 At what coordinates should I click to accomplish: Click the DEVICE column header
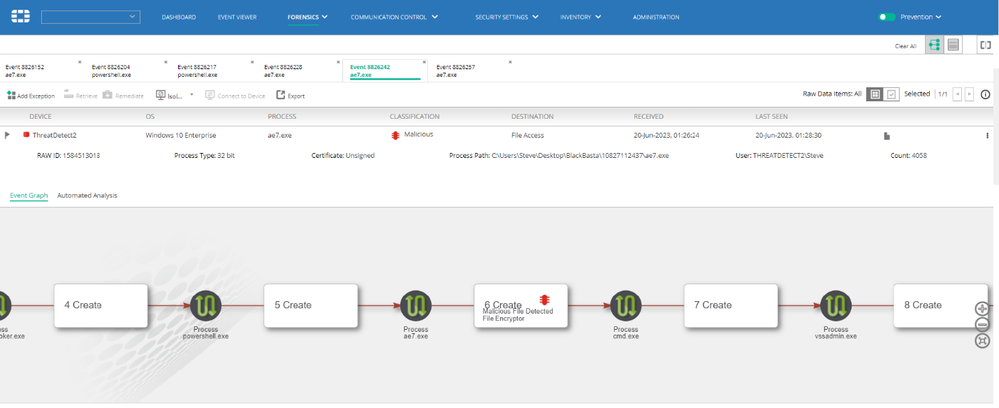[41, 117]
